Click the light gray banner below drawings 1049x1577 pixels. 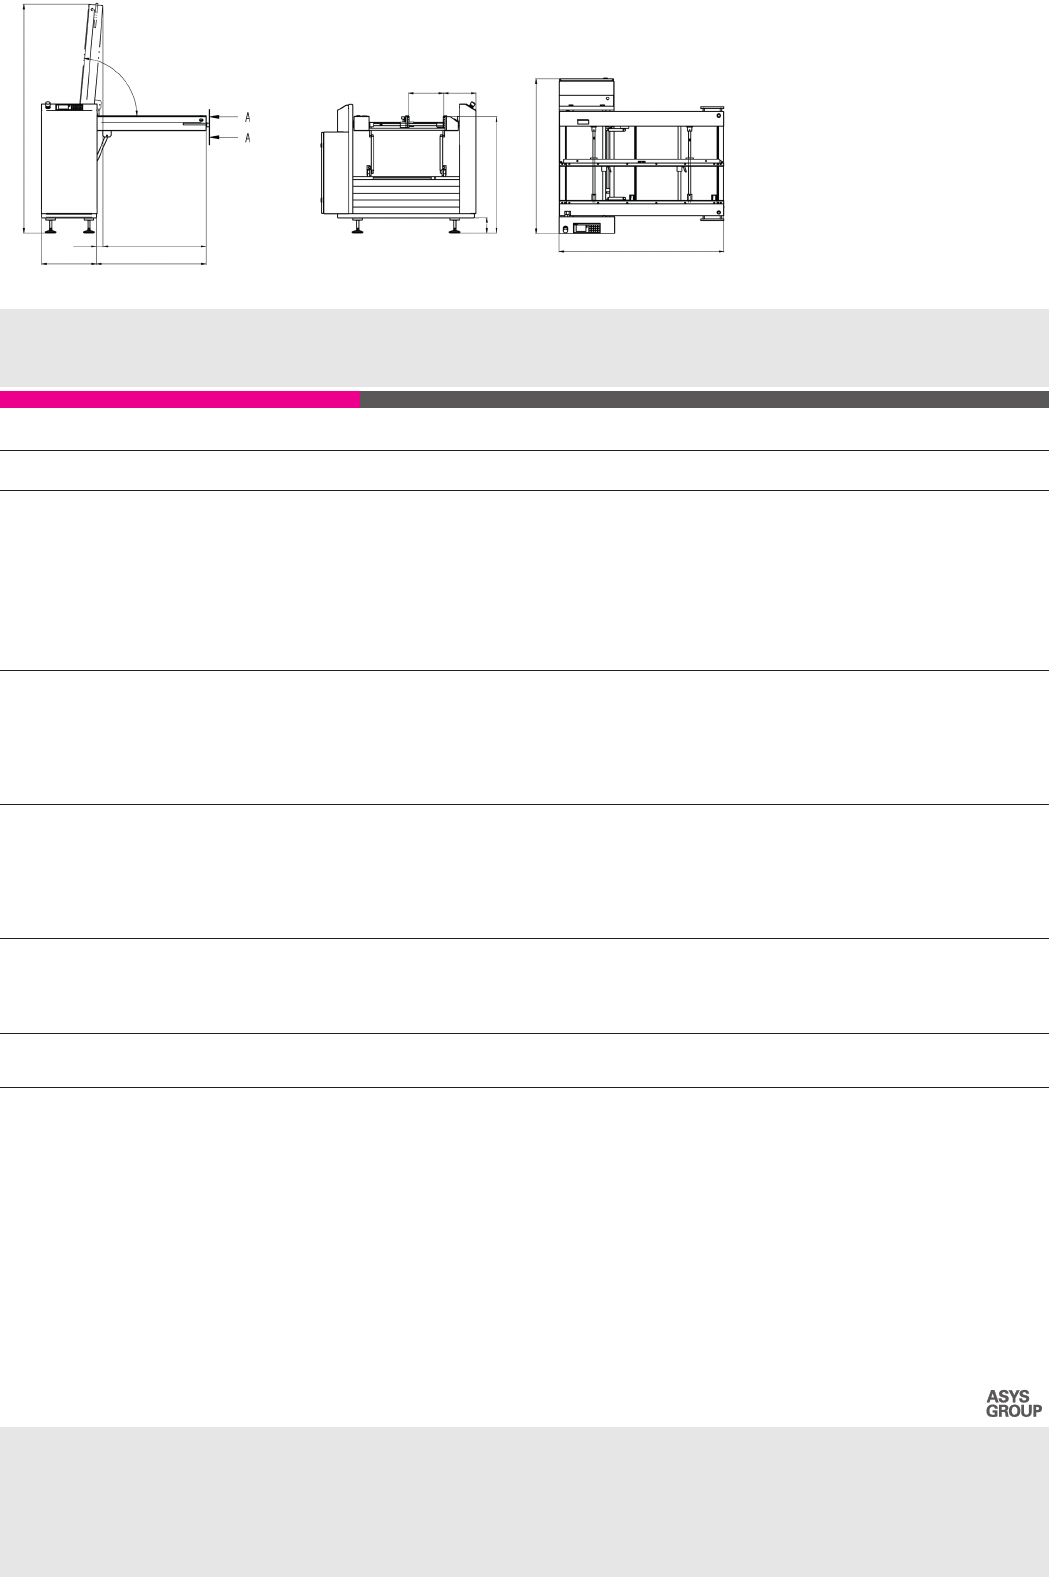(x=524, y=347)
